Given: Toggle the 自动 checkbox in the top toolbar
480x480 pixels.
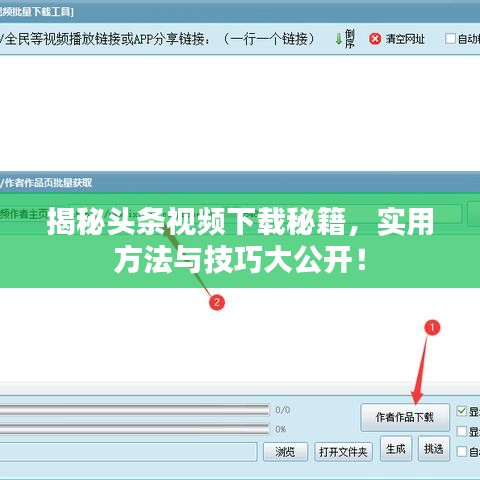Looking at the screenshot, I should (450, 39).
